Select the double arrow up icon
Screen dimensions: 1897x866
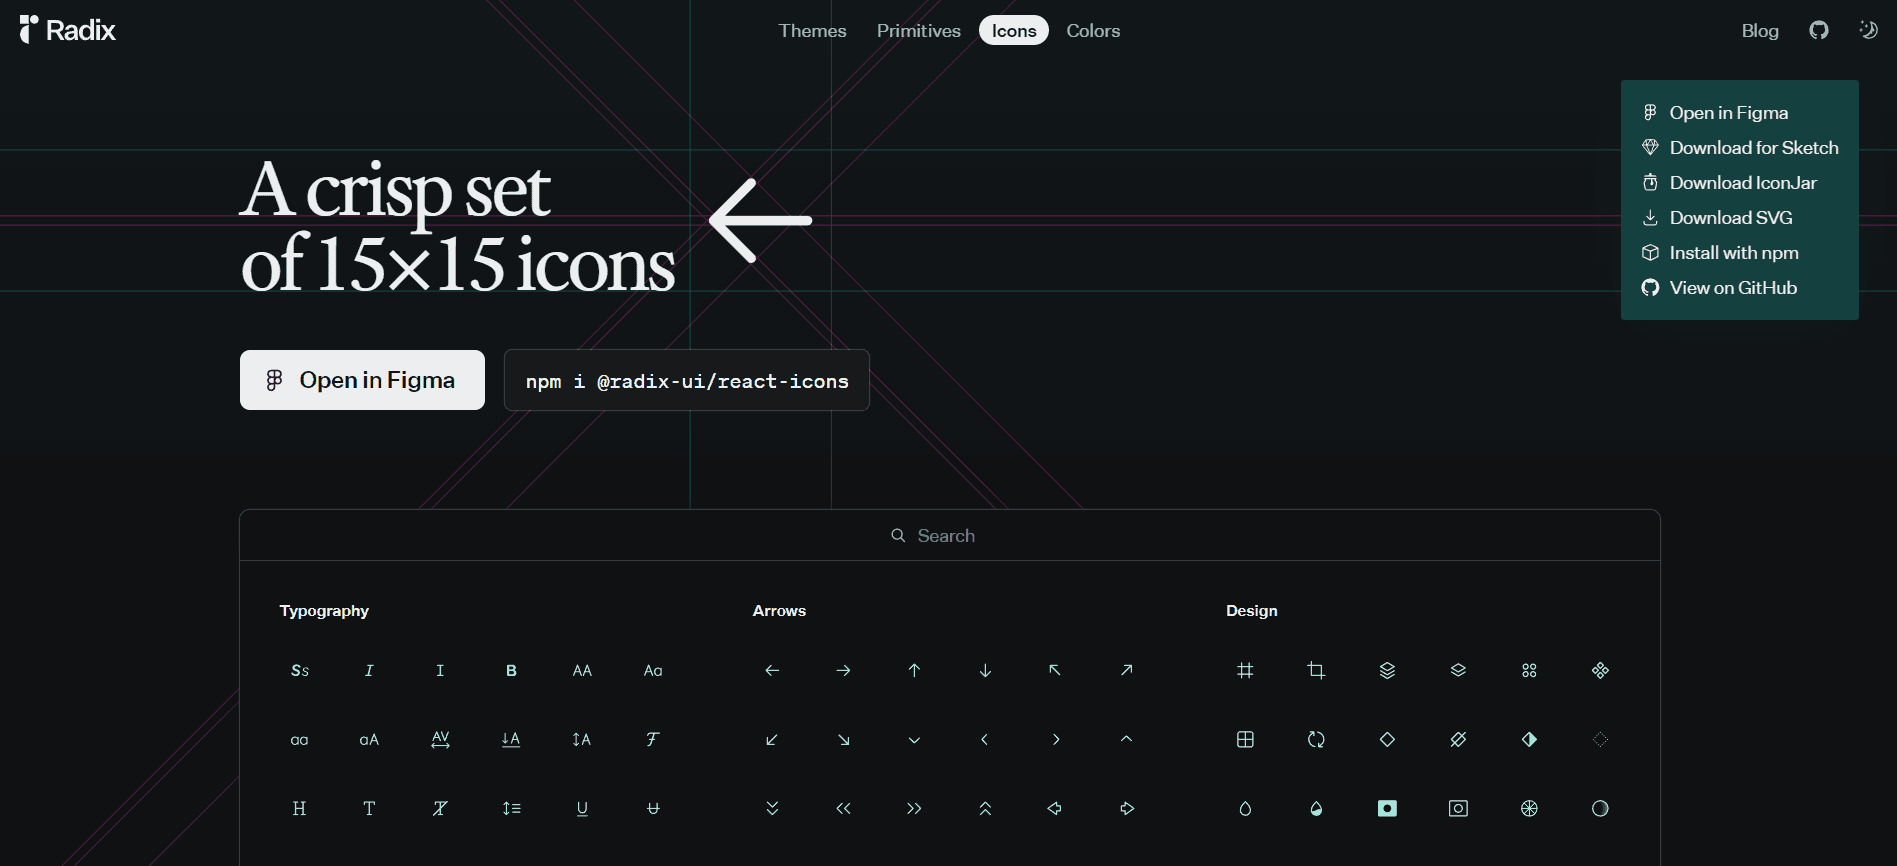pyautogui.click(x=985, y=808)
